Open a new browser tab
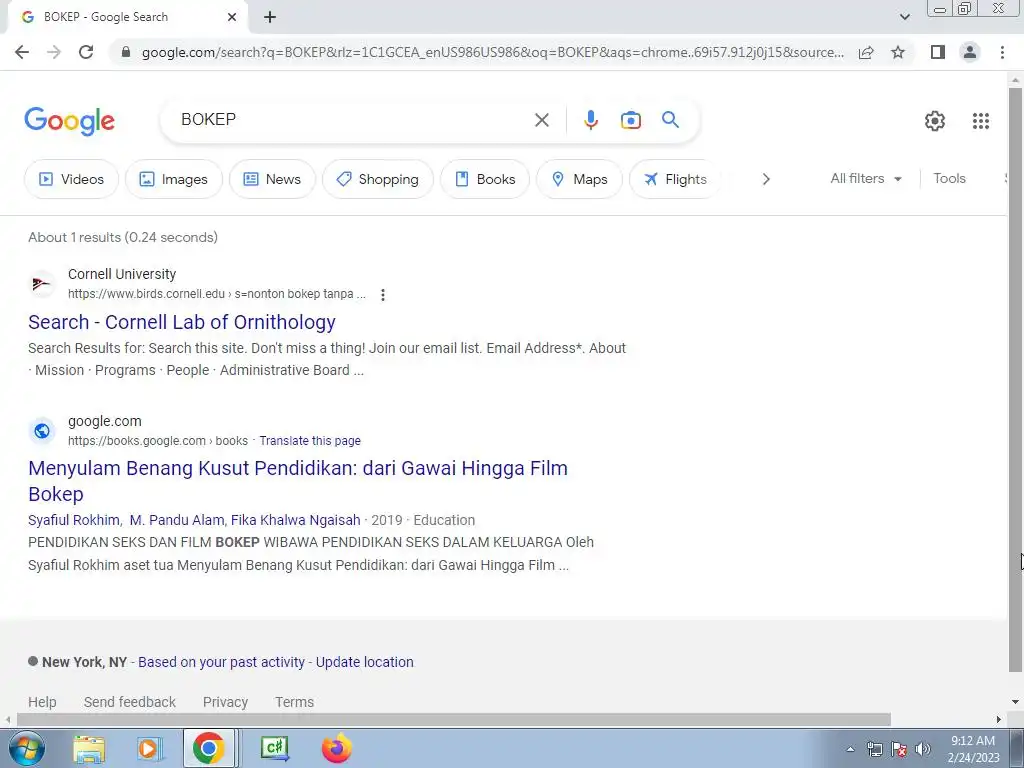 pyautogui.click(x=270, y=18)
